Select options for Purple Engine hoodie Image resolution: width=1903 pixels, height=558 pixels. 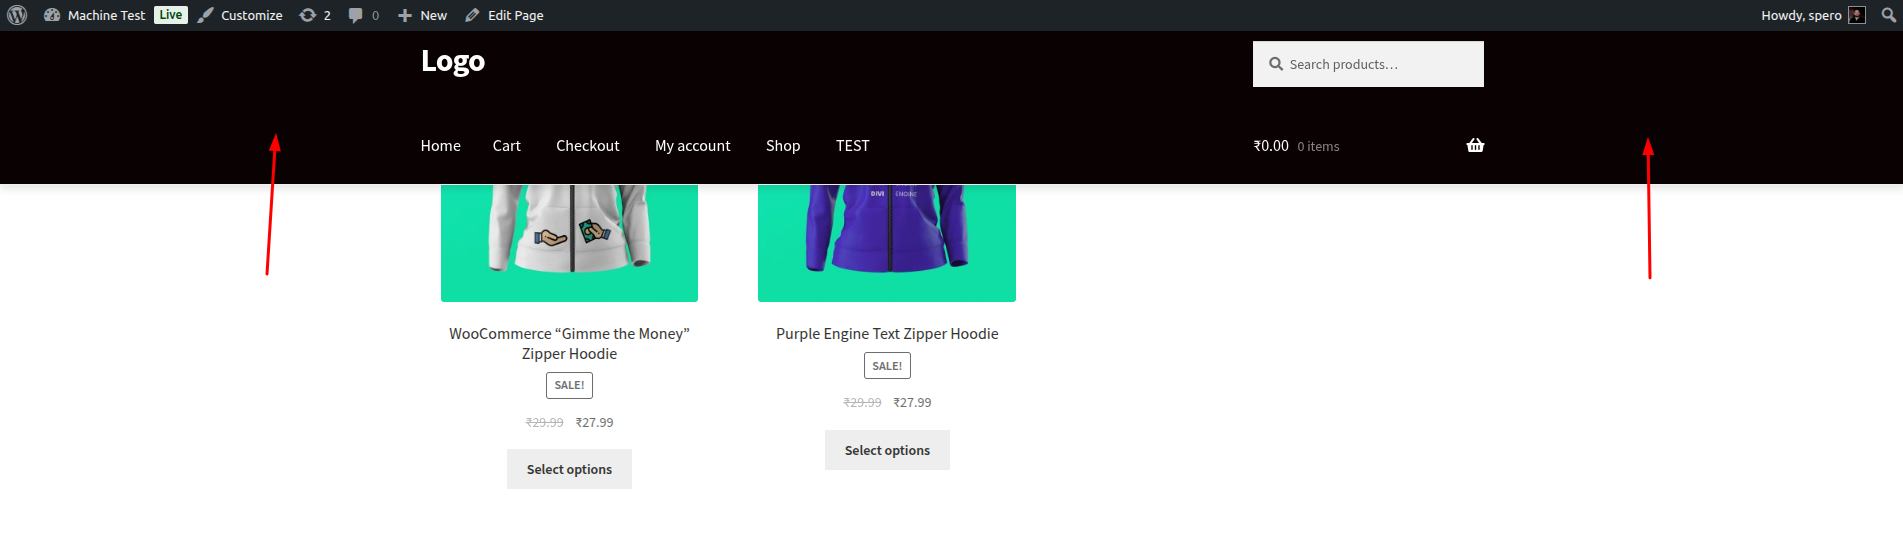tap(887, 450)
